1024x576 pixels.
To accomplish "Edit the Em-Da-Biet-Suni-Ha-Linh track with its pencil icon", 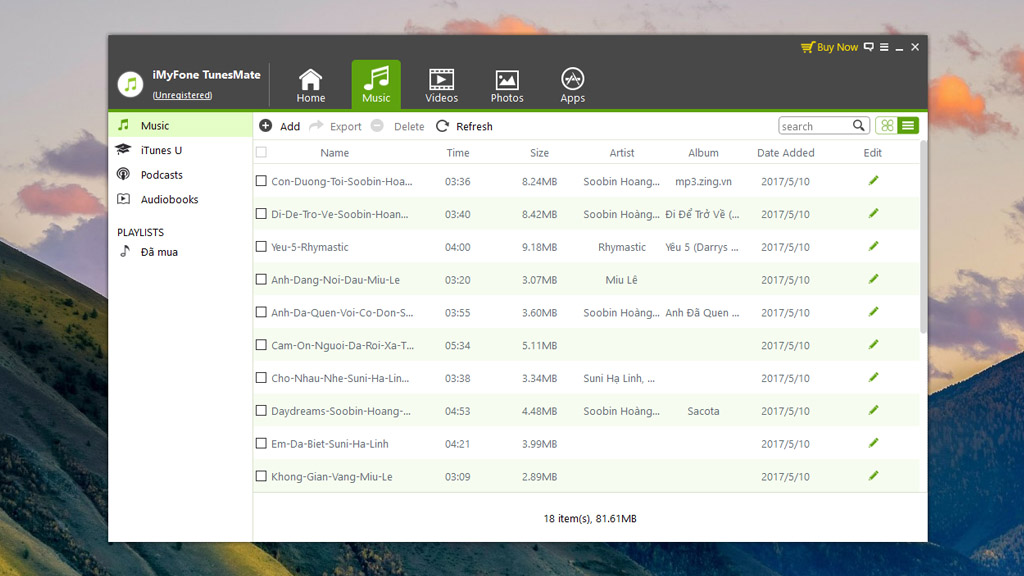I will coord(873,443).
